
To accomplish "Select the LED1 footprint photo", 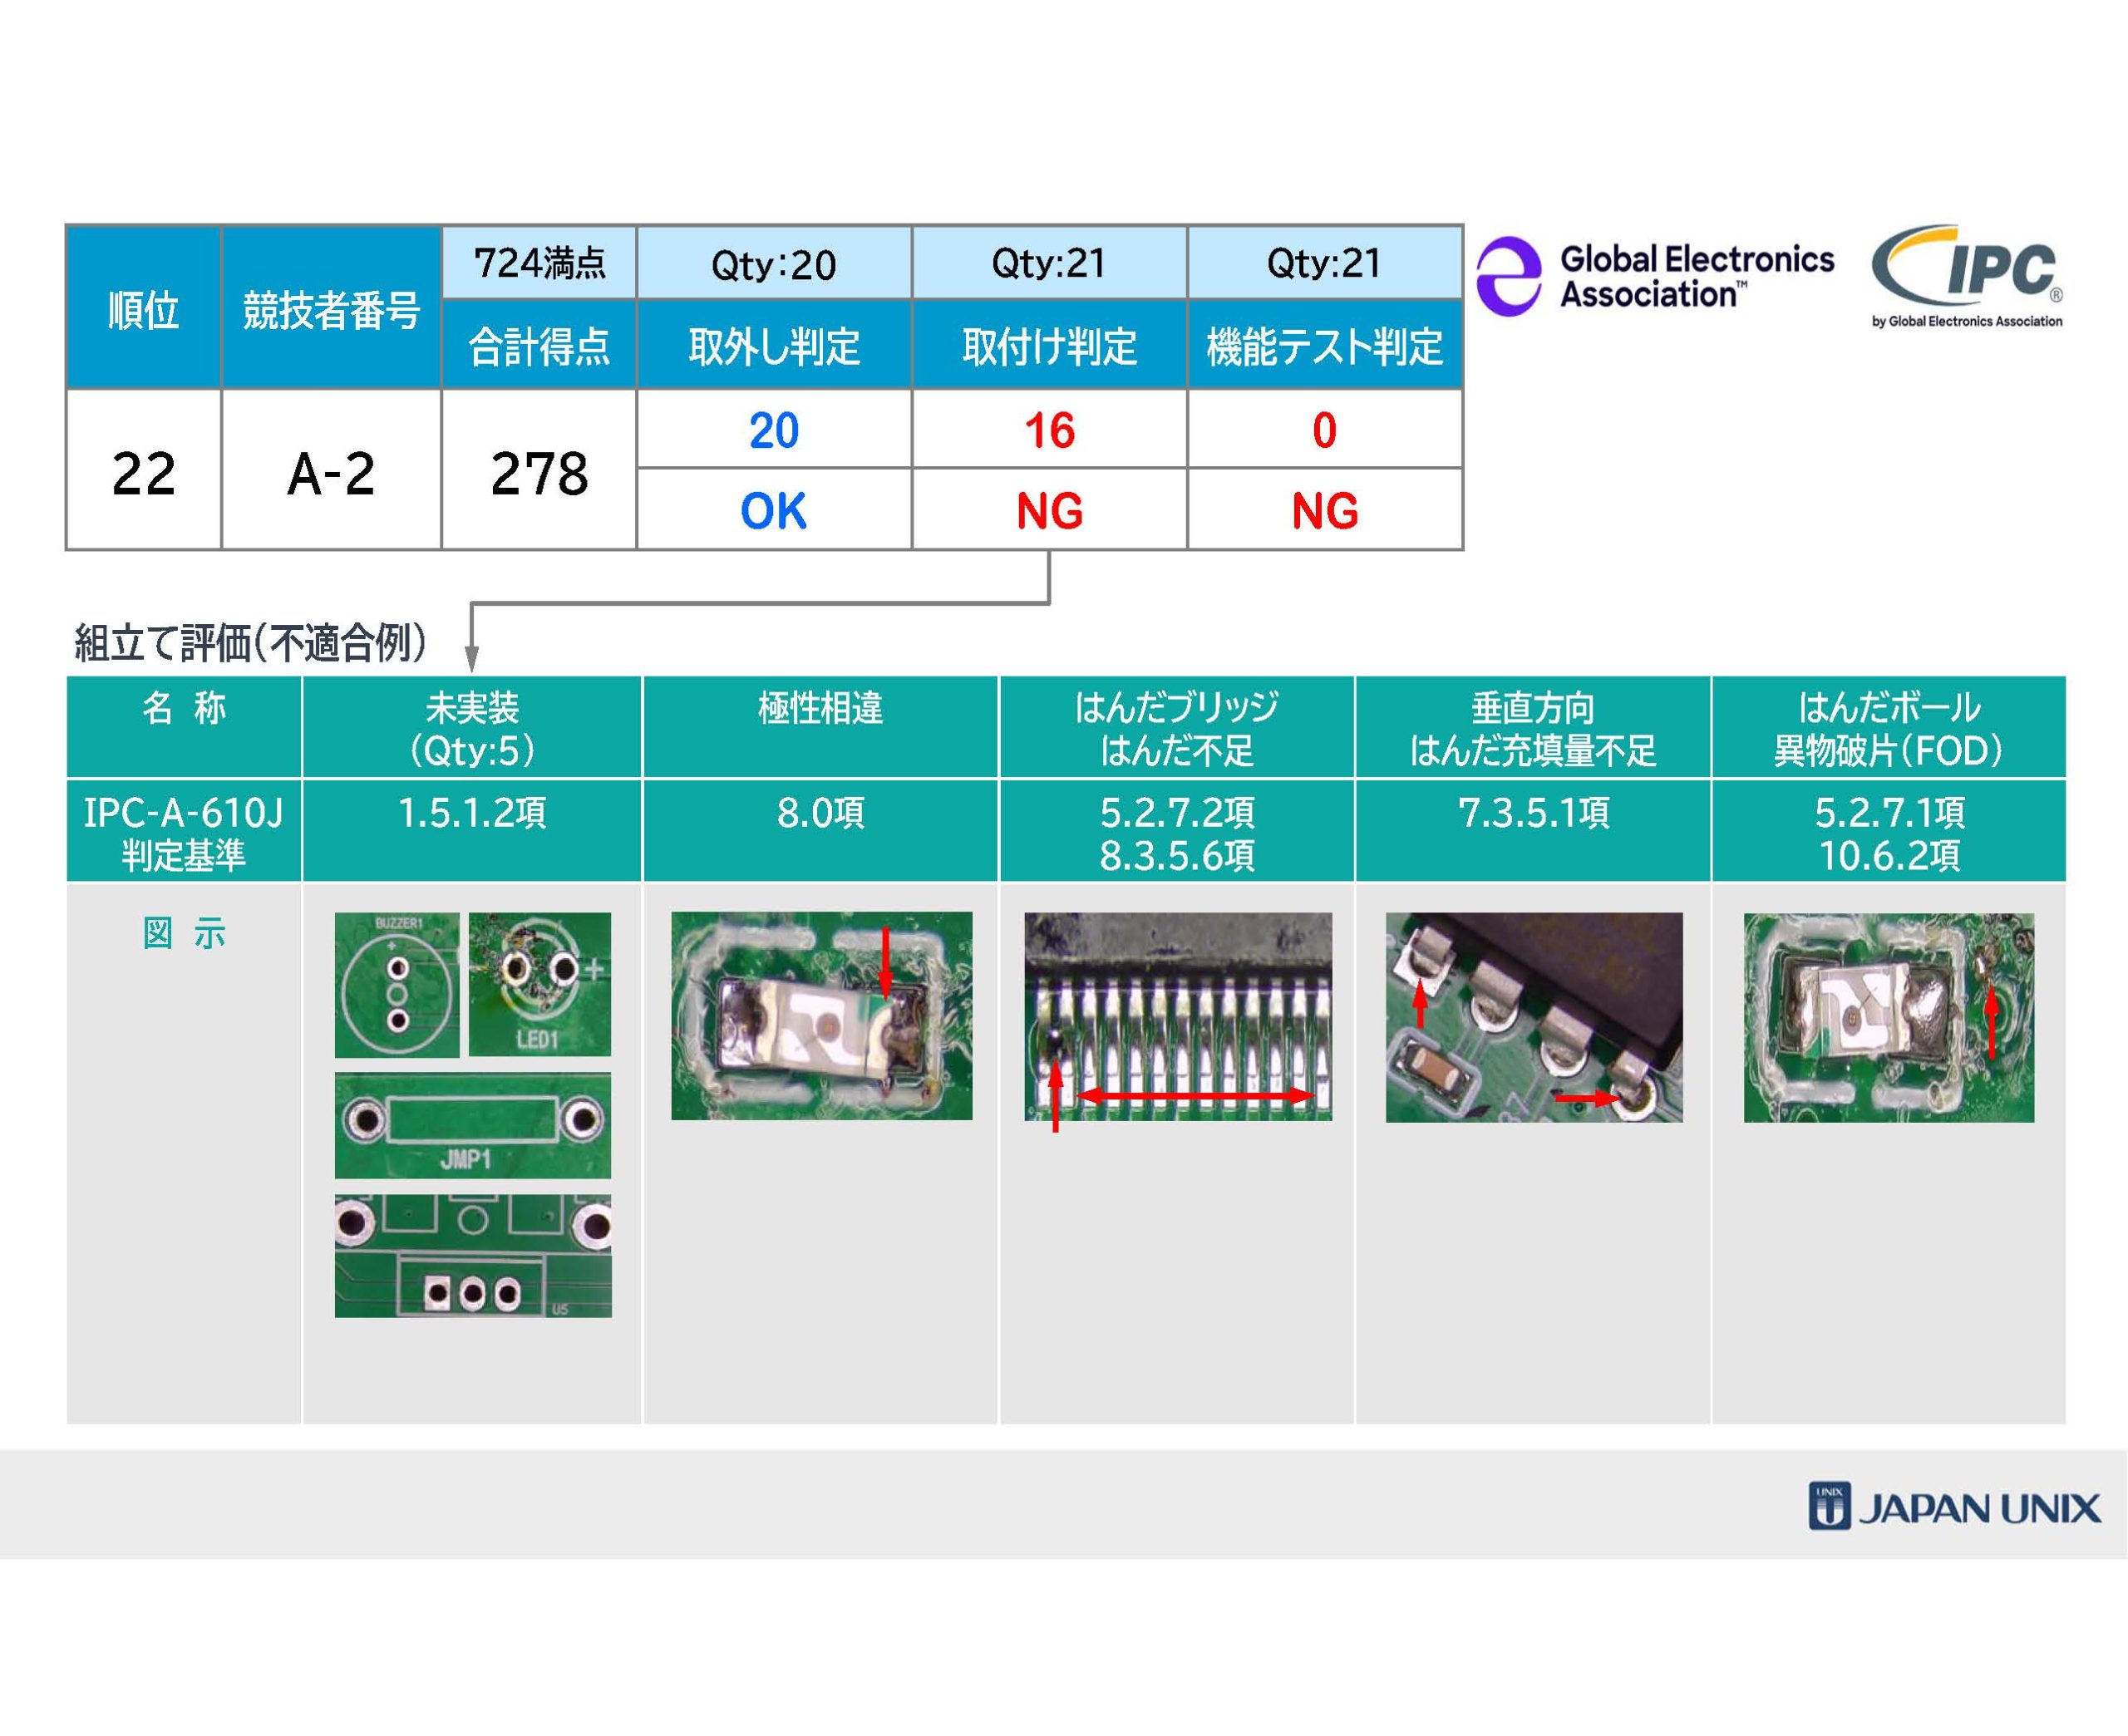I will coord(540,983).
